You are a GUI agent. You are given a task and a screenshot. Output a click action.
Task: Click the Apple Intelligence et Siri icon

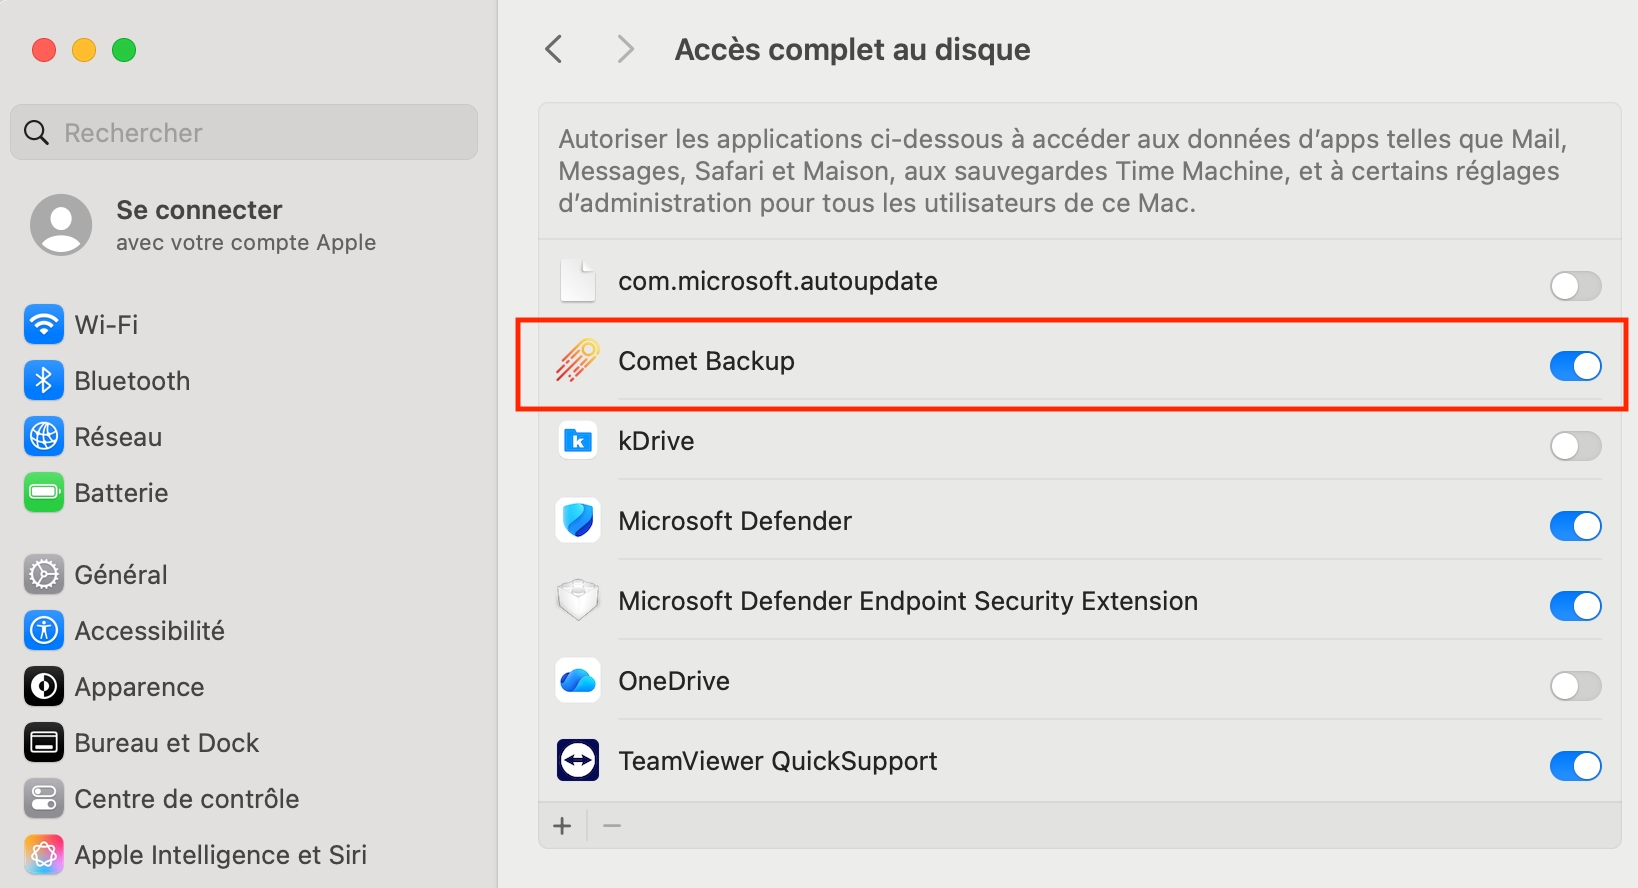tap(44, 855)
